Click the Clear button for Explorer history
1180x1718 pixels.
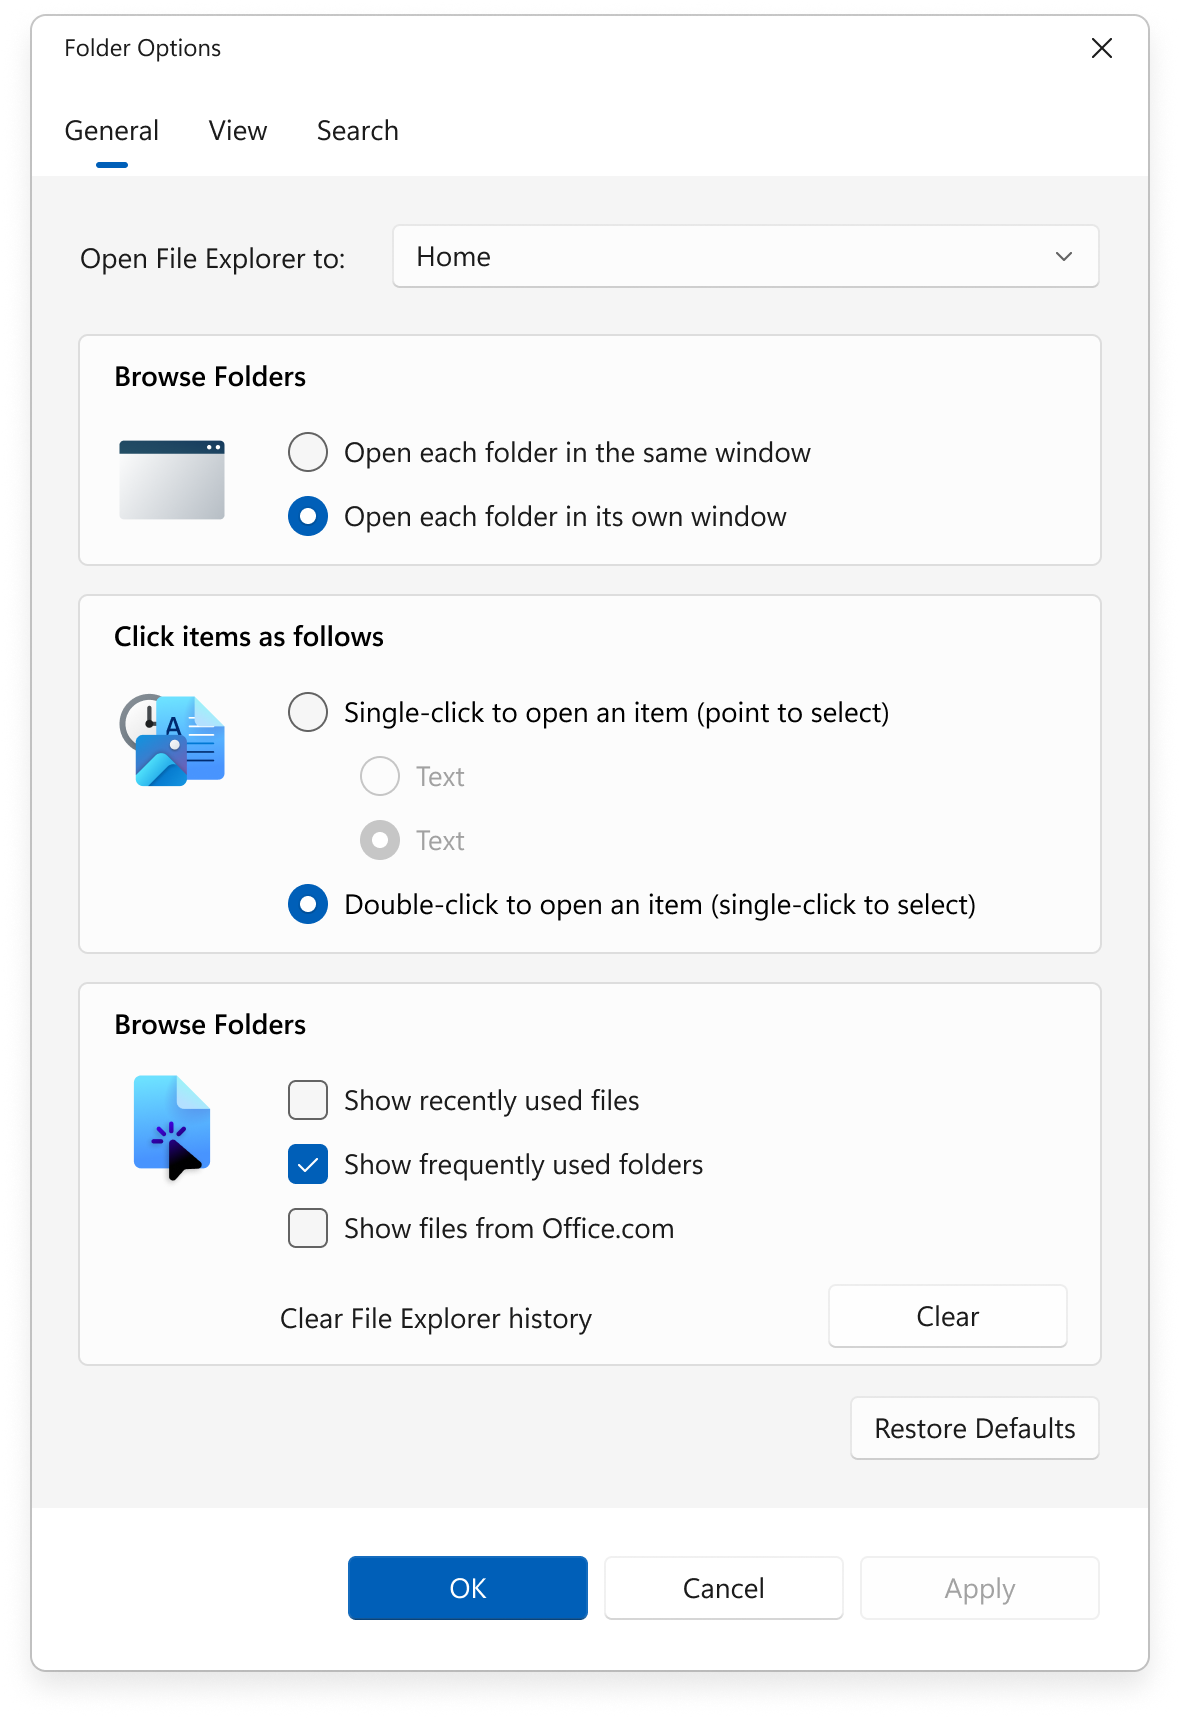pyautogui.click(x=947, y=1316)
